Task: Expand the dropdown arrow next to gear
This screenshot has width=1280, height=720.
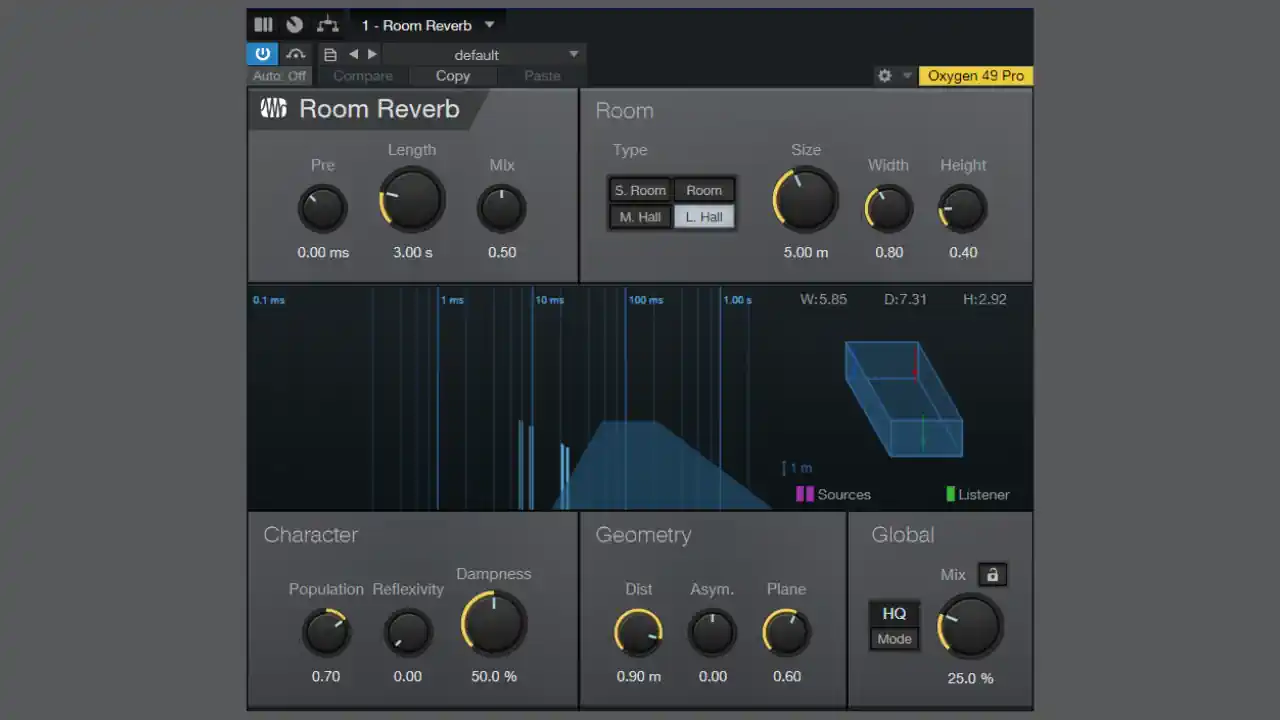Action: (x=907, y=76)
